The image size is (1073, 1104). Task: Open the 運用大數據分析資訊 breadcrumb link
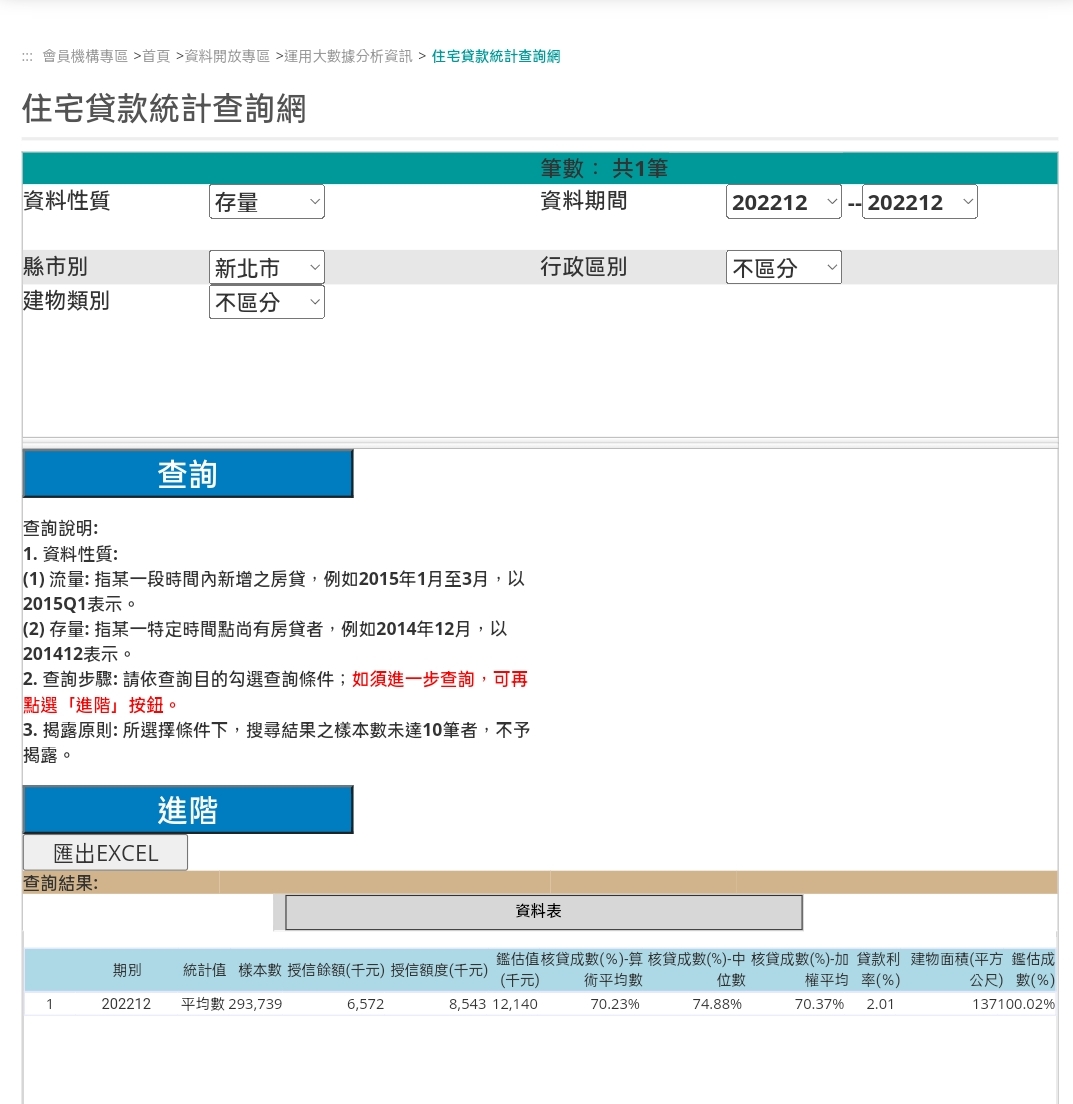[x=349, y=56]
